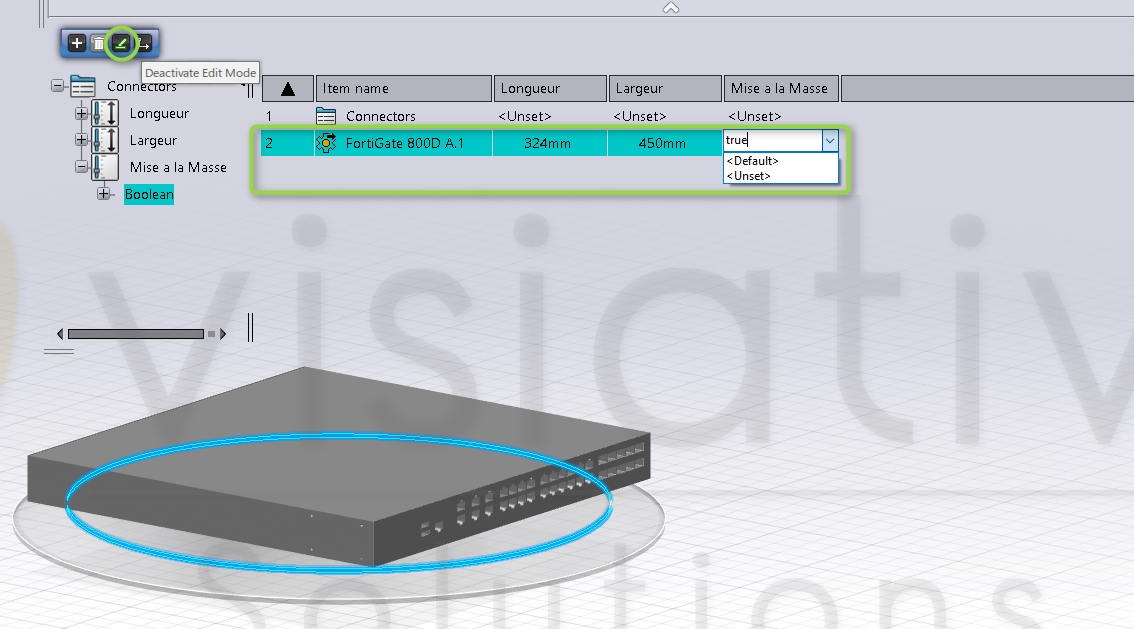This screenshot has width=1134, height=629.
Task: Click the Largeur column header
Action: click(x=665, y=88)
